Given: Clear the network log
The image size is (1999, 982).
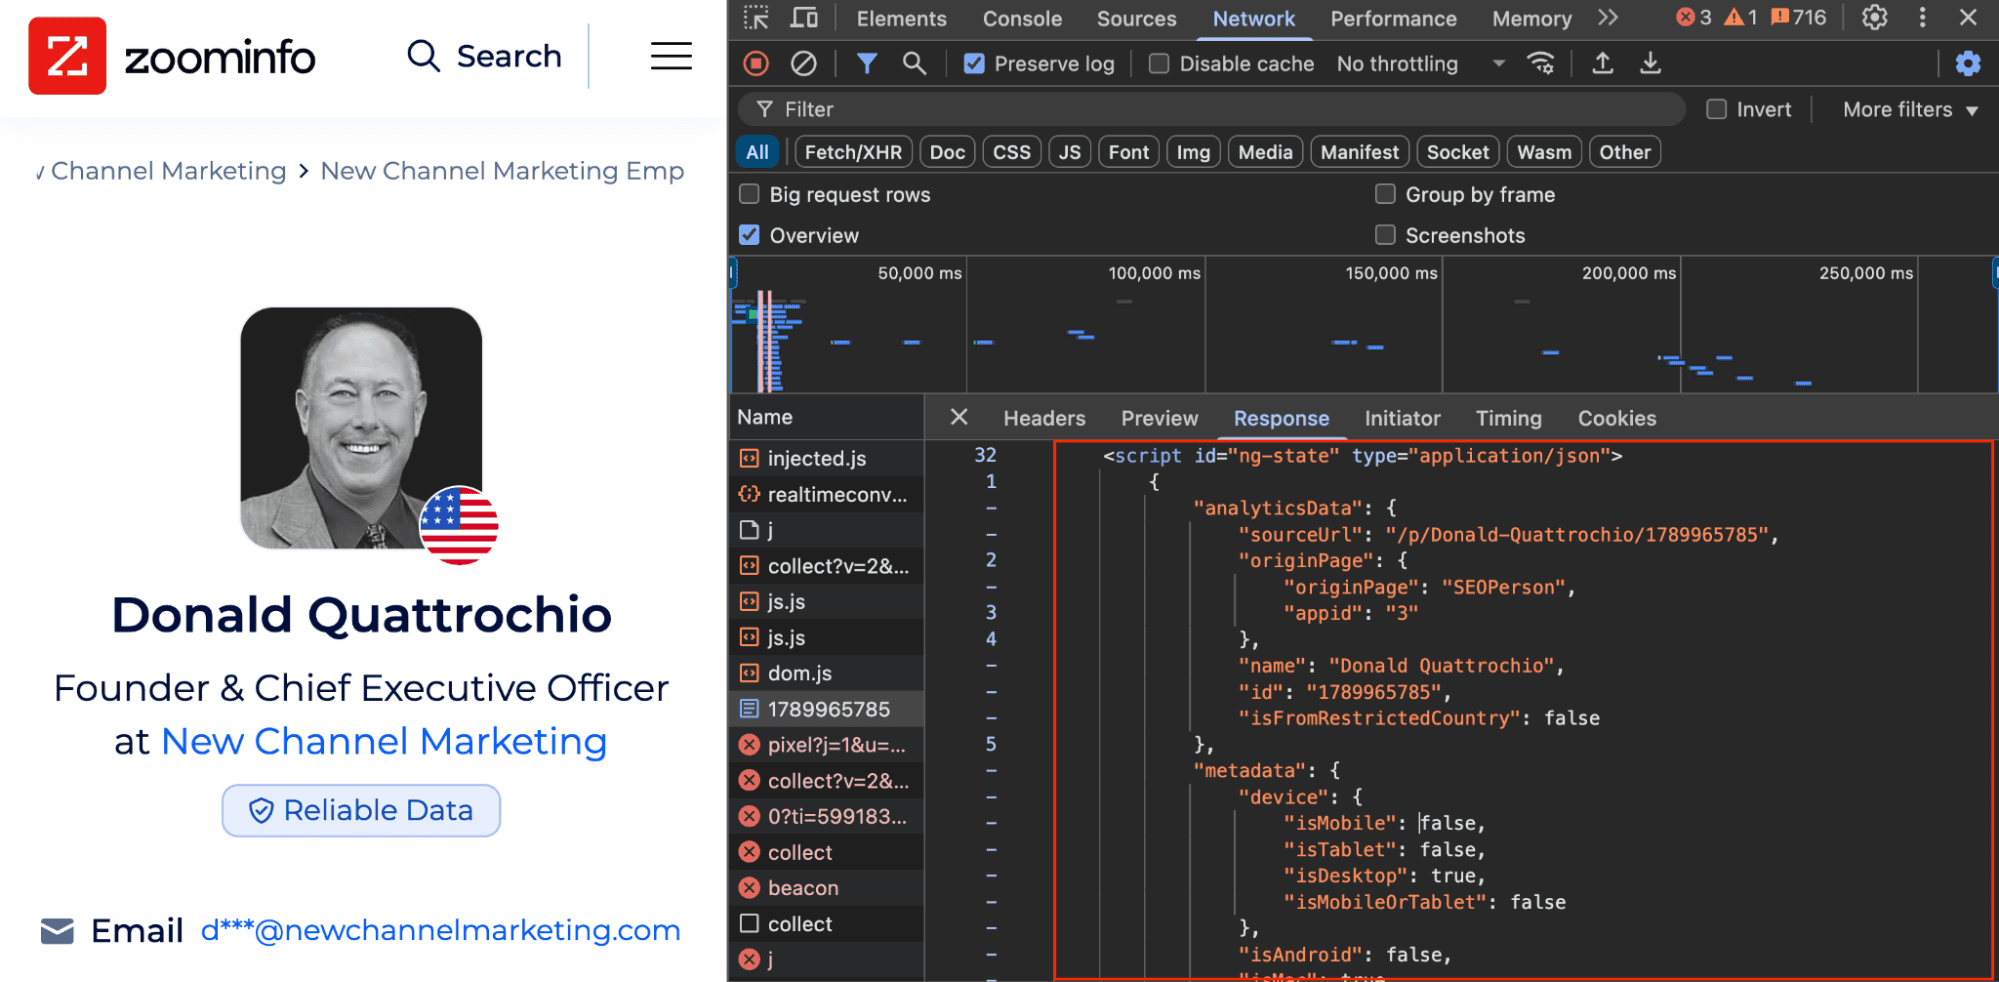Looking at the screenshot, I should (x=803, y=64).
